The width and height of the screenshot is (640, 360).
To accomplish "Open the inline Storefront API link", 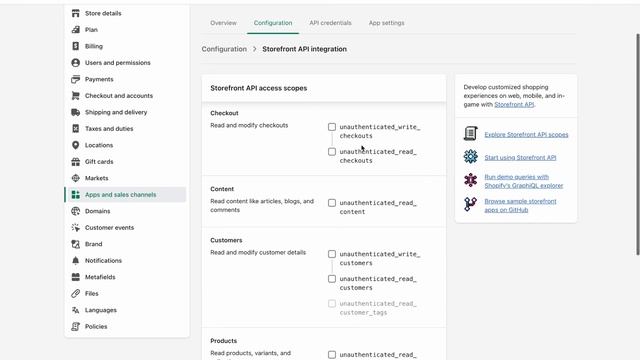I will [514, 104].
